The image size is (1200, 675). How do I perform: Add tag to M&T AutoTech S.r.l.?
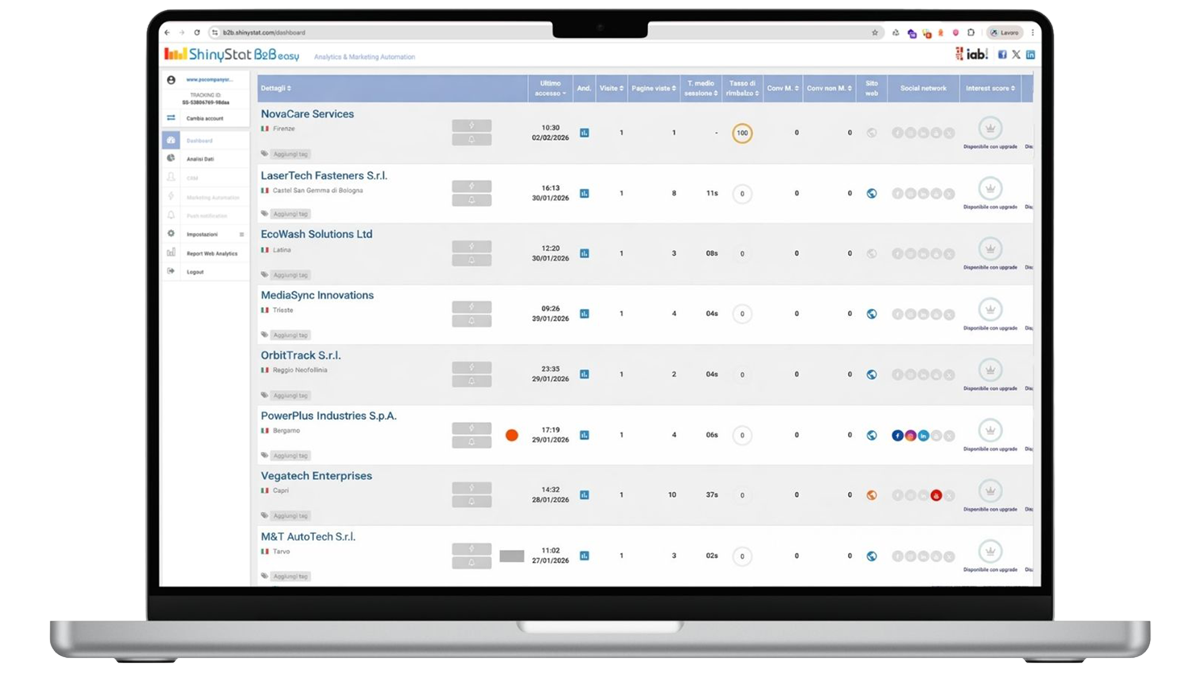[290, 576]
